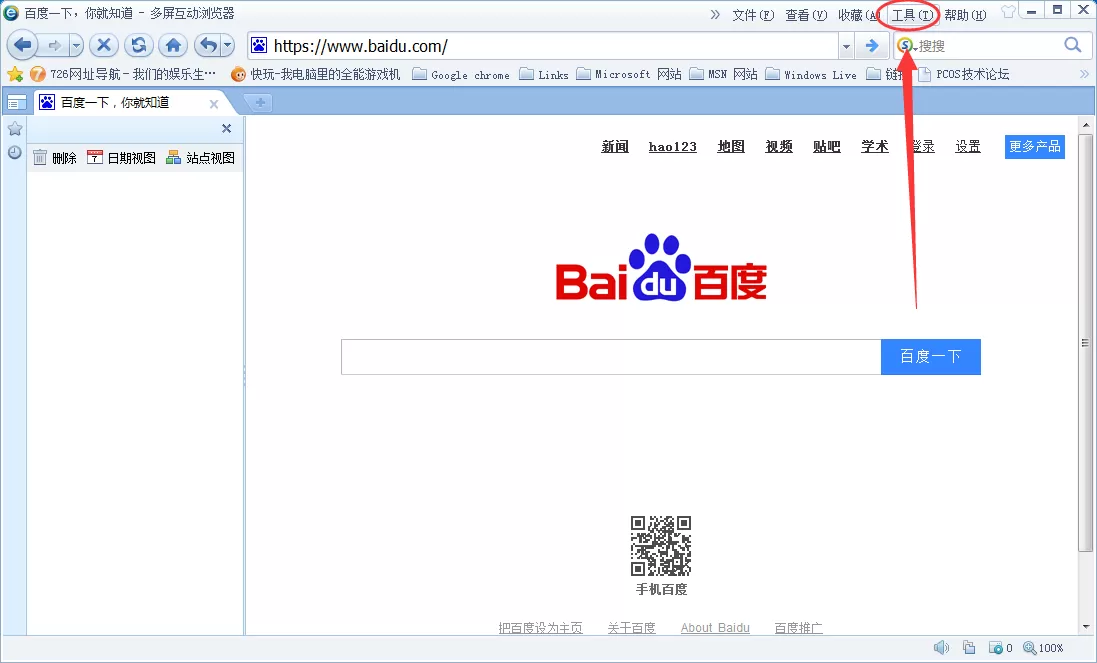This screenshot has height=663, width=1097.
Task: Switch to 日期视图 date view
Action: pos(121,158)
